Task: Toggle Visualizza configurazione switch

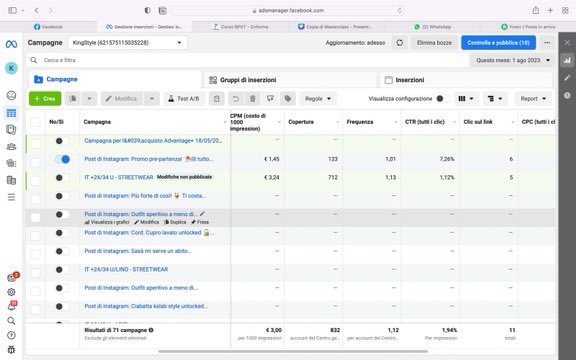Action: [x=442, y=98]
